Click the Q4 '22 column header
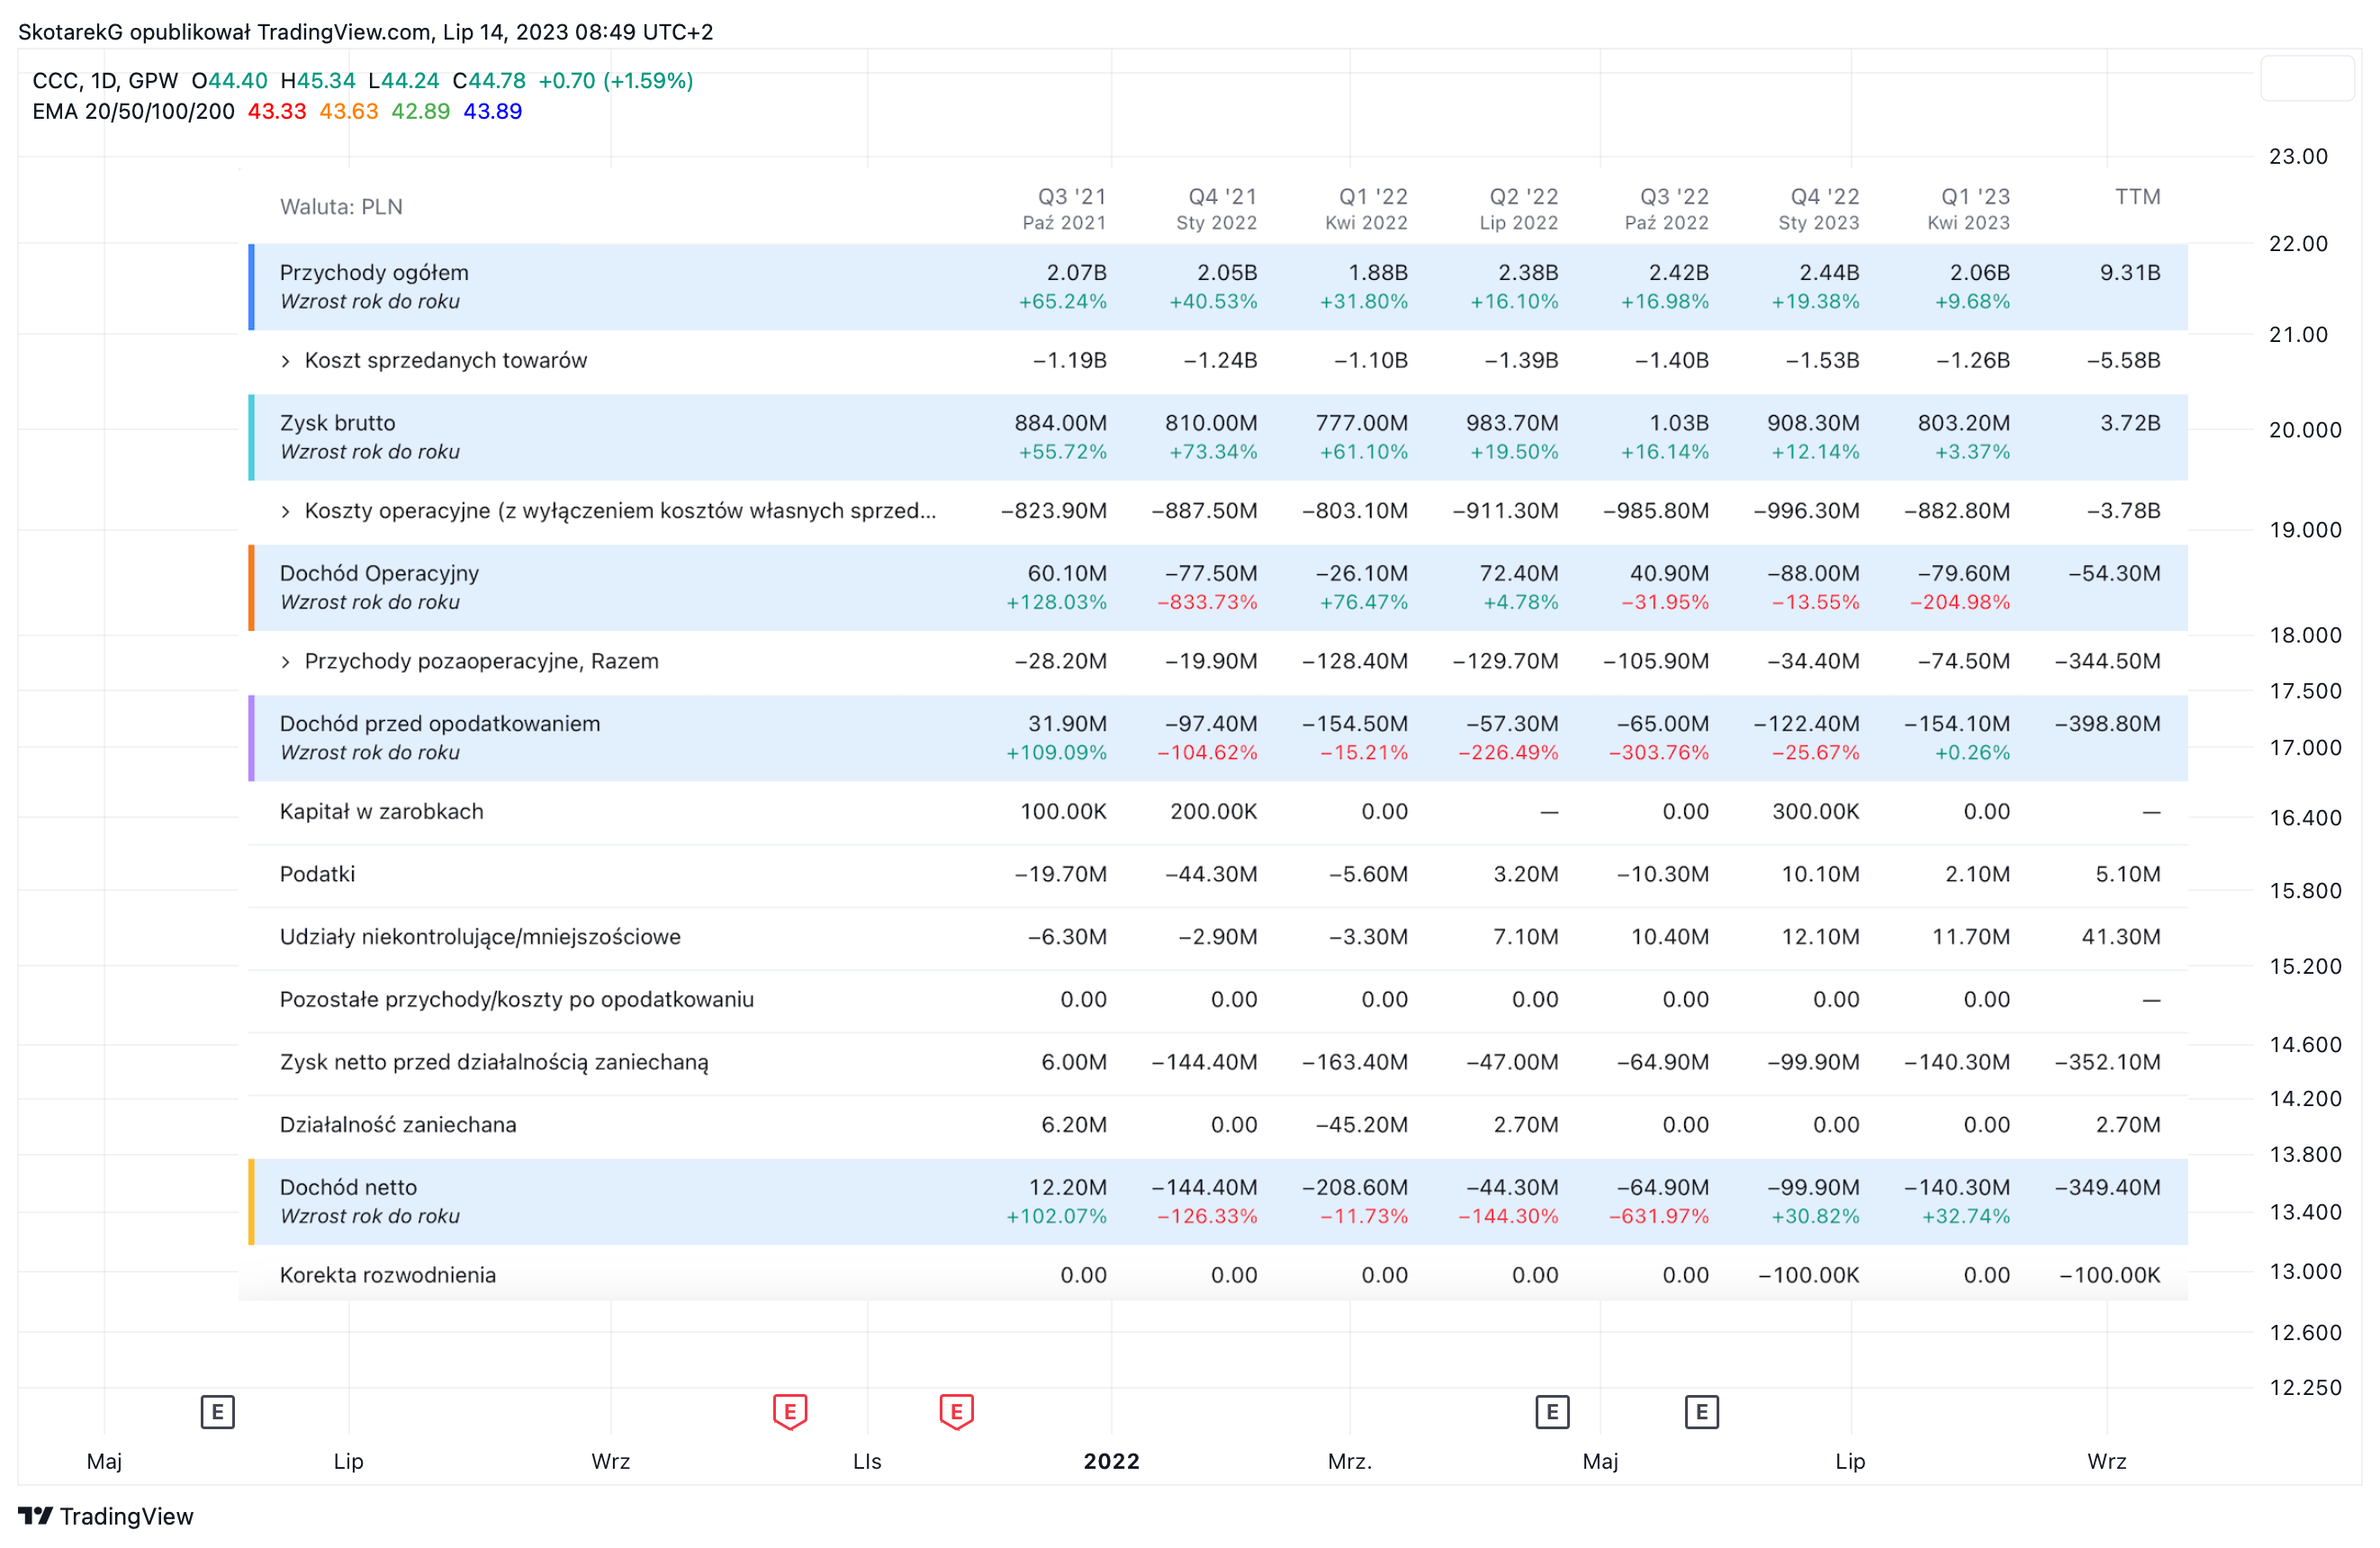The height and width of the screenshot is (1548, 2380). (1819, 209)
